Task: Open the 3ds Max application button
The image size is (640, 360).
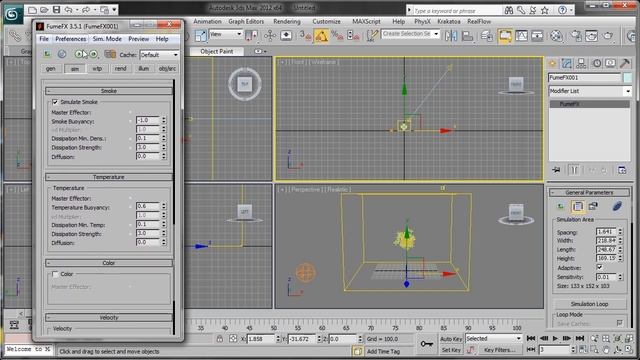Action: point(12,14)
